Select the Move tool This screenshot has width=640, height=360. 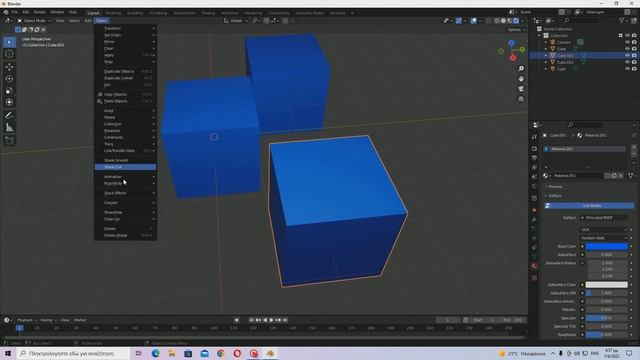pyautogui.click(x=9, y=67)
